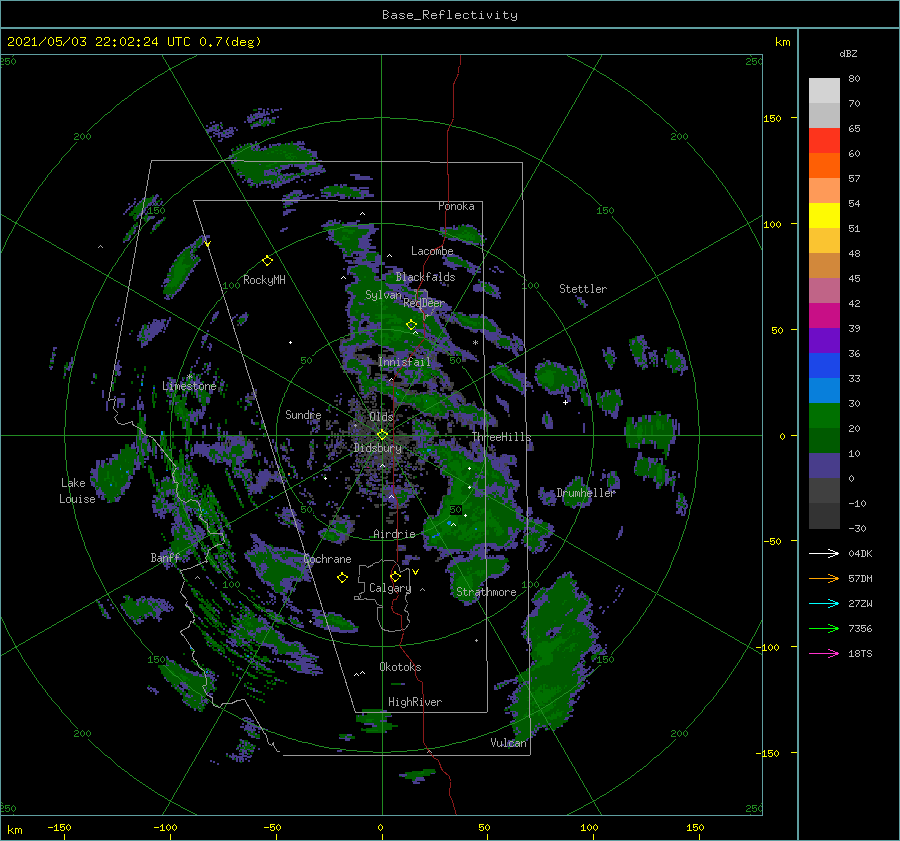The height and width of the screenshot is (841, 900).
Task: Click the HighRiver label
Action: tap(415, 702)
